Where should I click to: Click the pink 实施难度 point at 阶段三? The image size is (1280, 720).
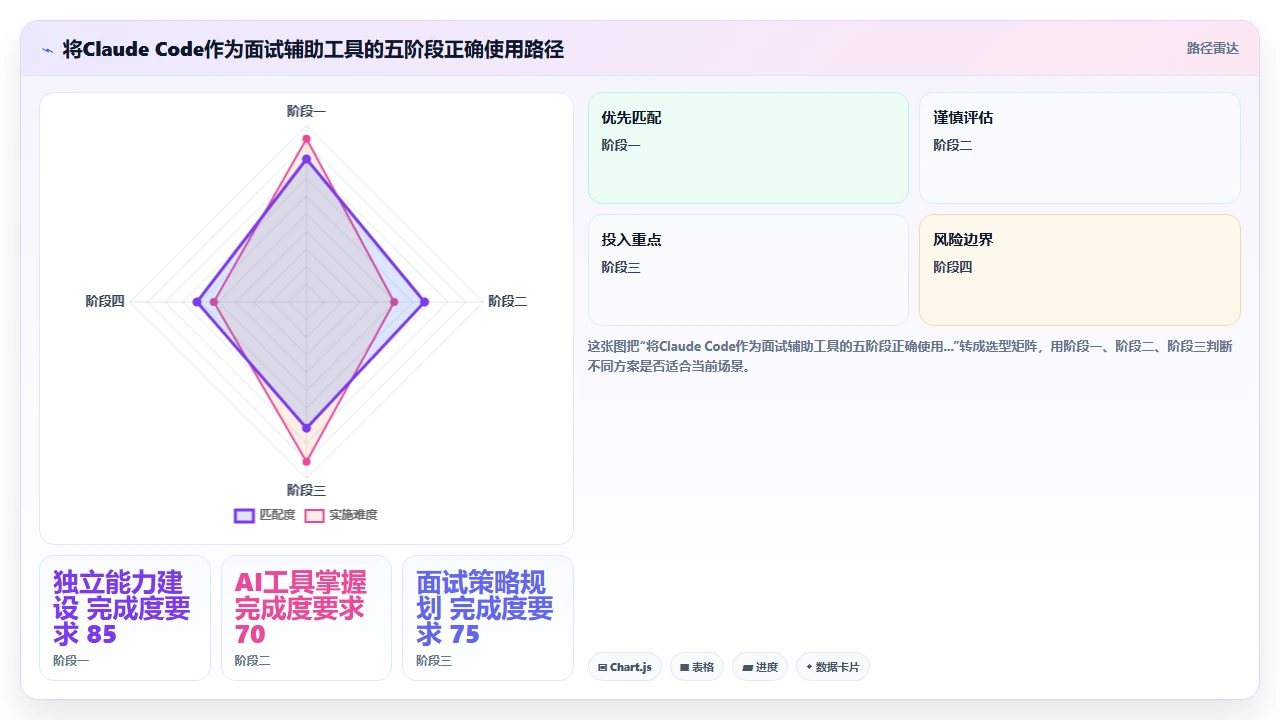click(306, 462)
